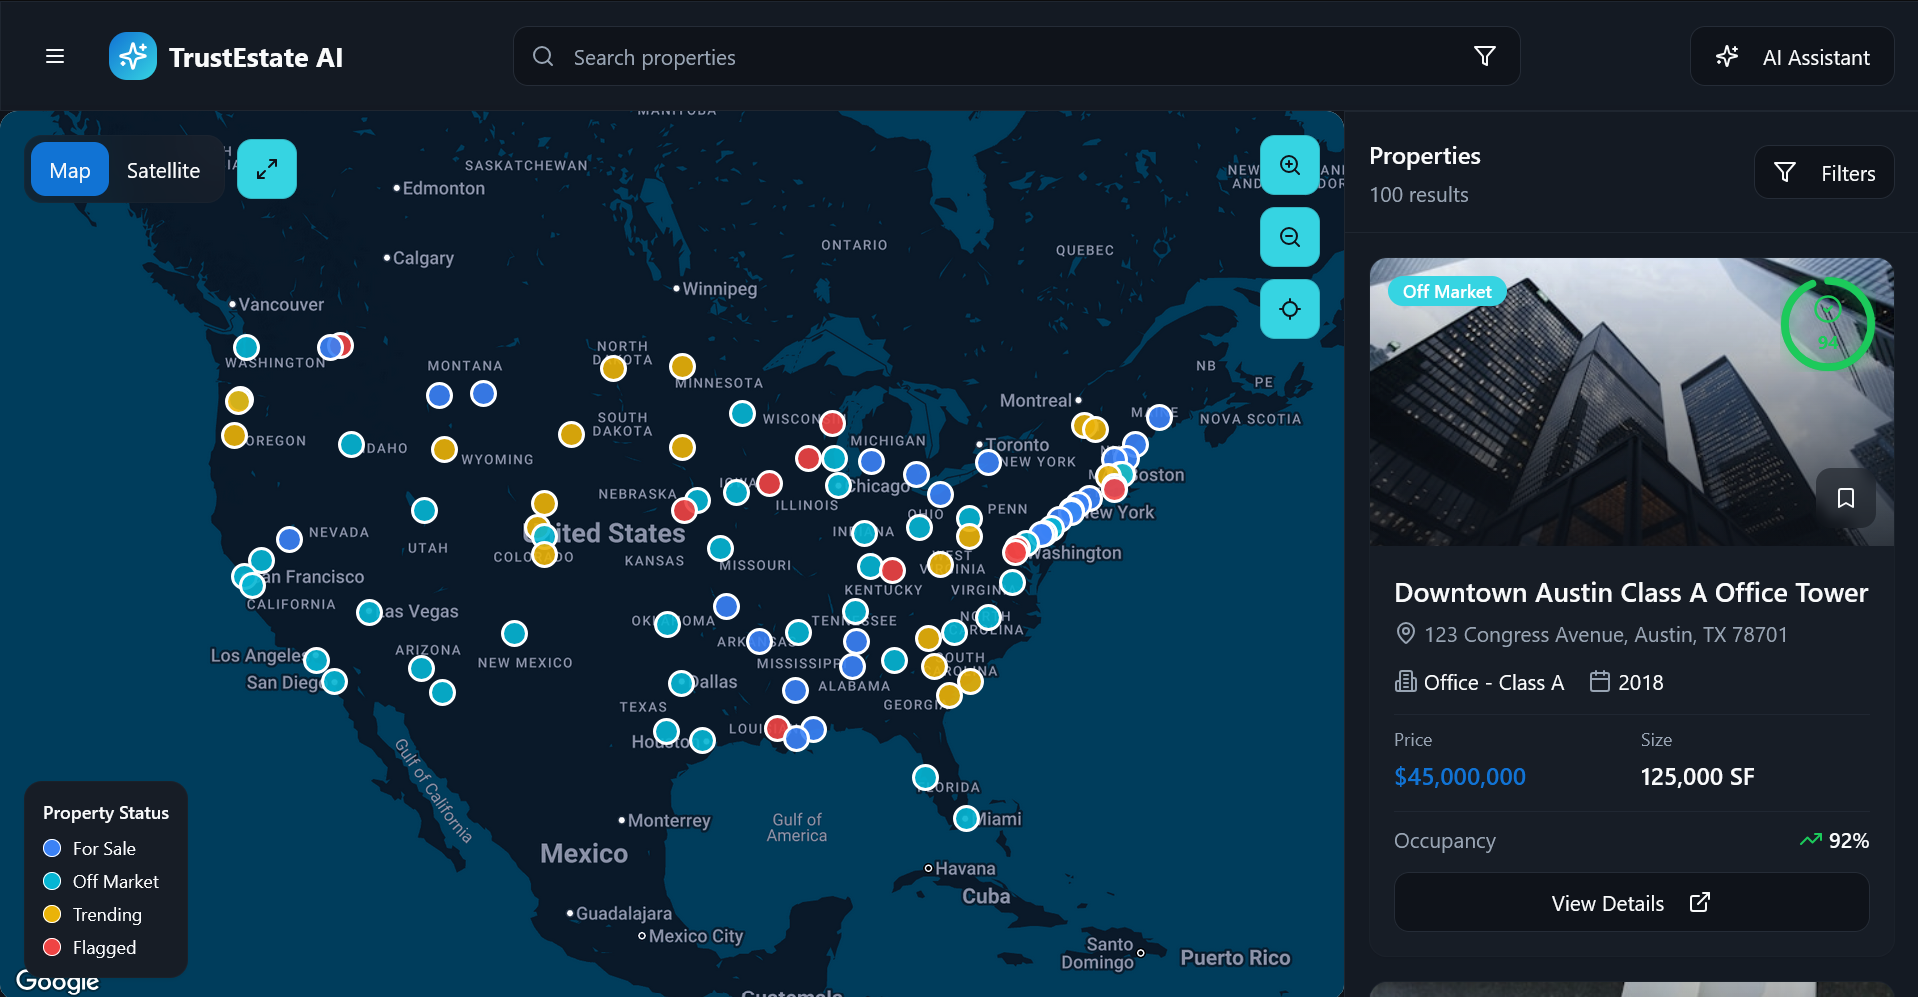This screenshot has height=997, width=1918.
Task: Click the building icon beside Office - Class A
Action: tap(1405, 682)
